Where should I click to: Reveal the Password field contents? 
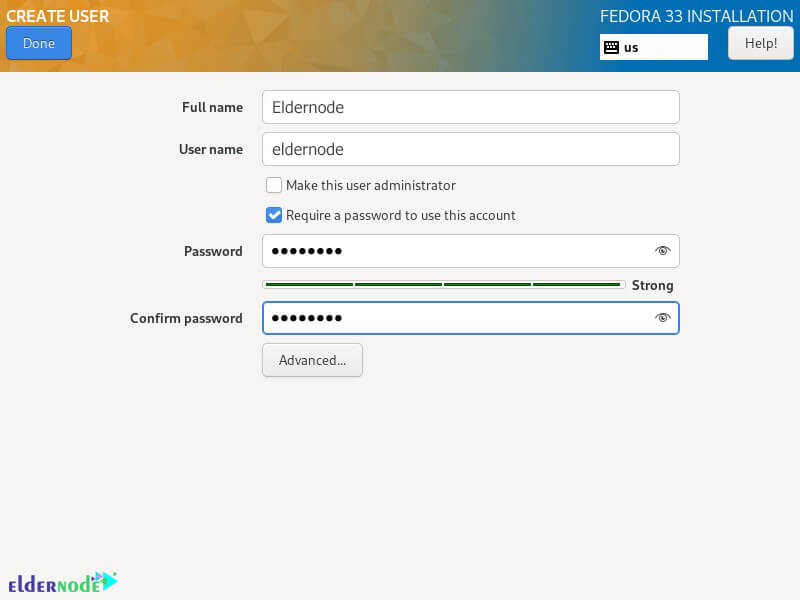[662, 251]
